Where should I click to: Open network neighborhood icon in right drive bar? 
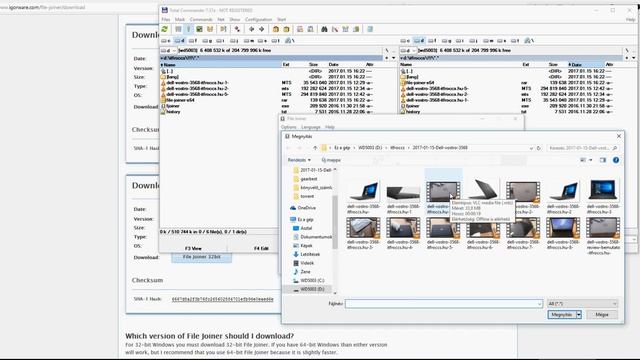[x=529, y=41]
